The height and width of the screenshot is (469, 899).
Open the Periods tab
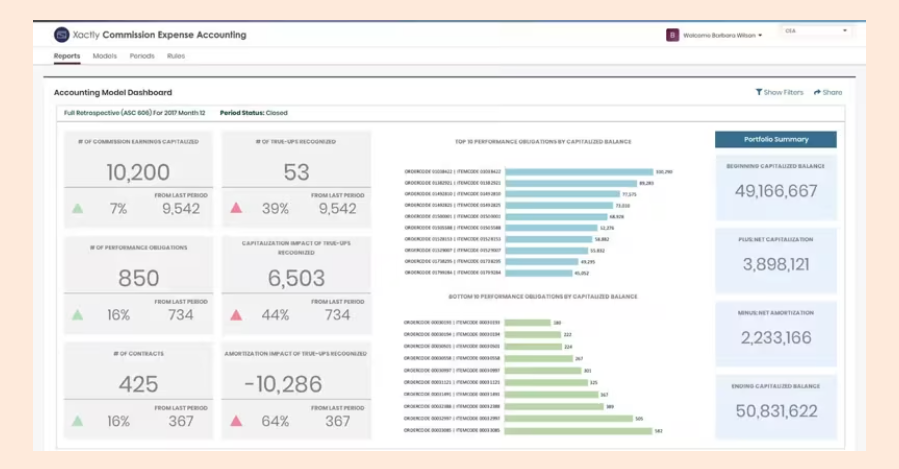point(142,56)
